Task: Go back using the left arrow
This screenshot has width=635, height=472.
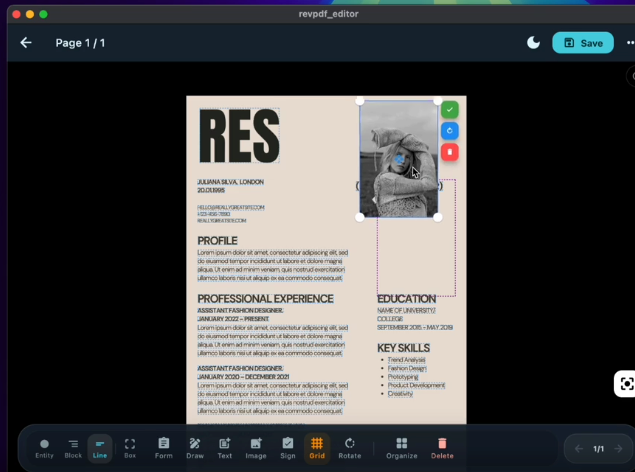Action: [x=26, y=43]
